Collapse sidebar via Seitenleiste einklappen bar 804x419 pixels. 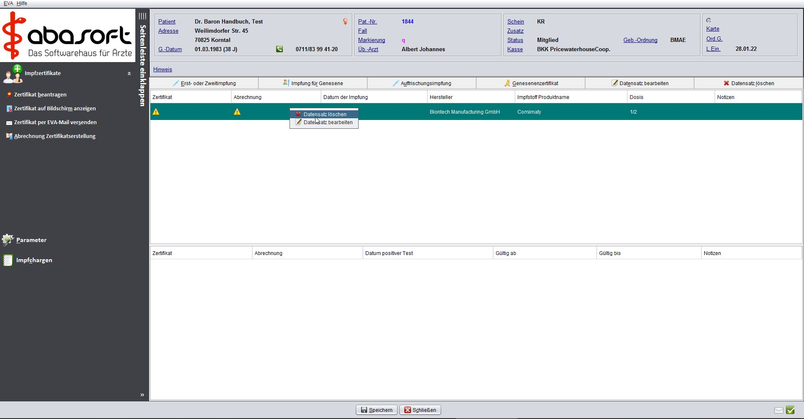coord(143,66)
